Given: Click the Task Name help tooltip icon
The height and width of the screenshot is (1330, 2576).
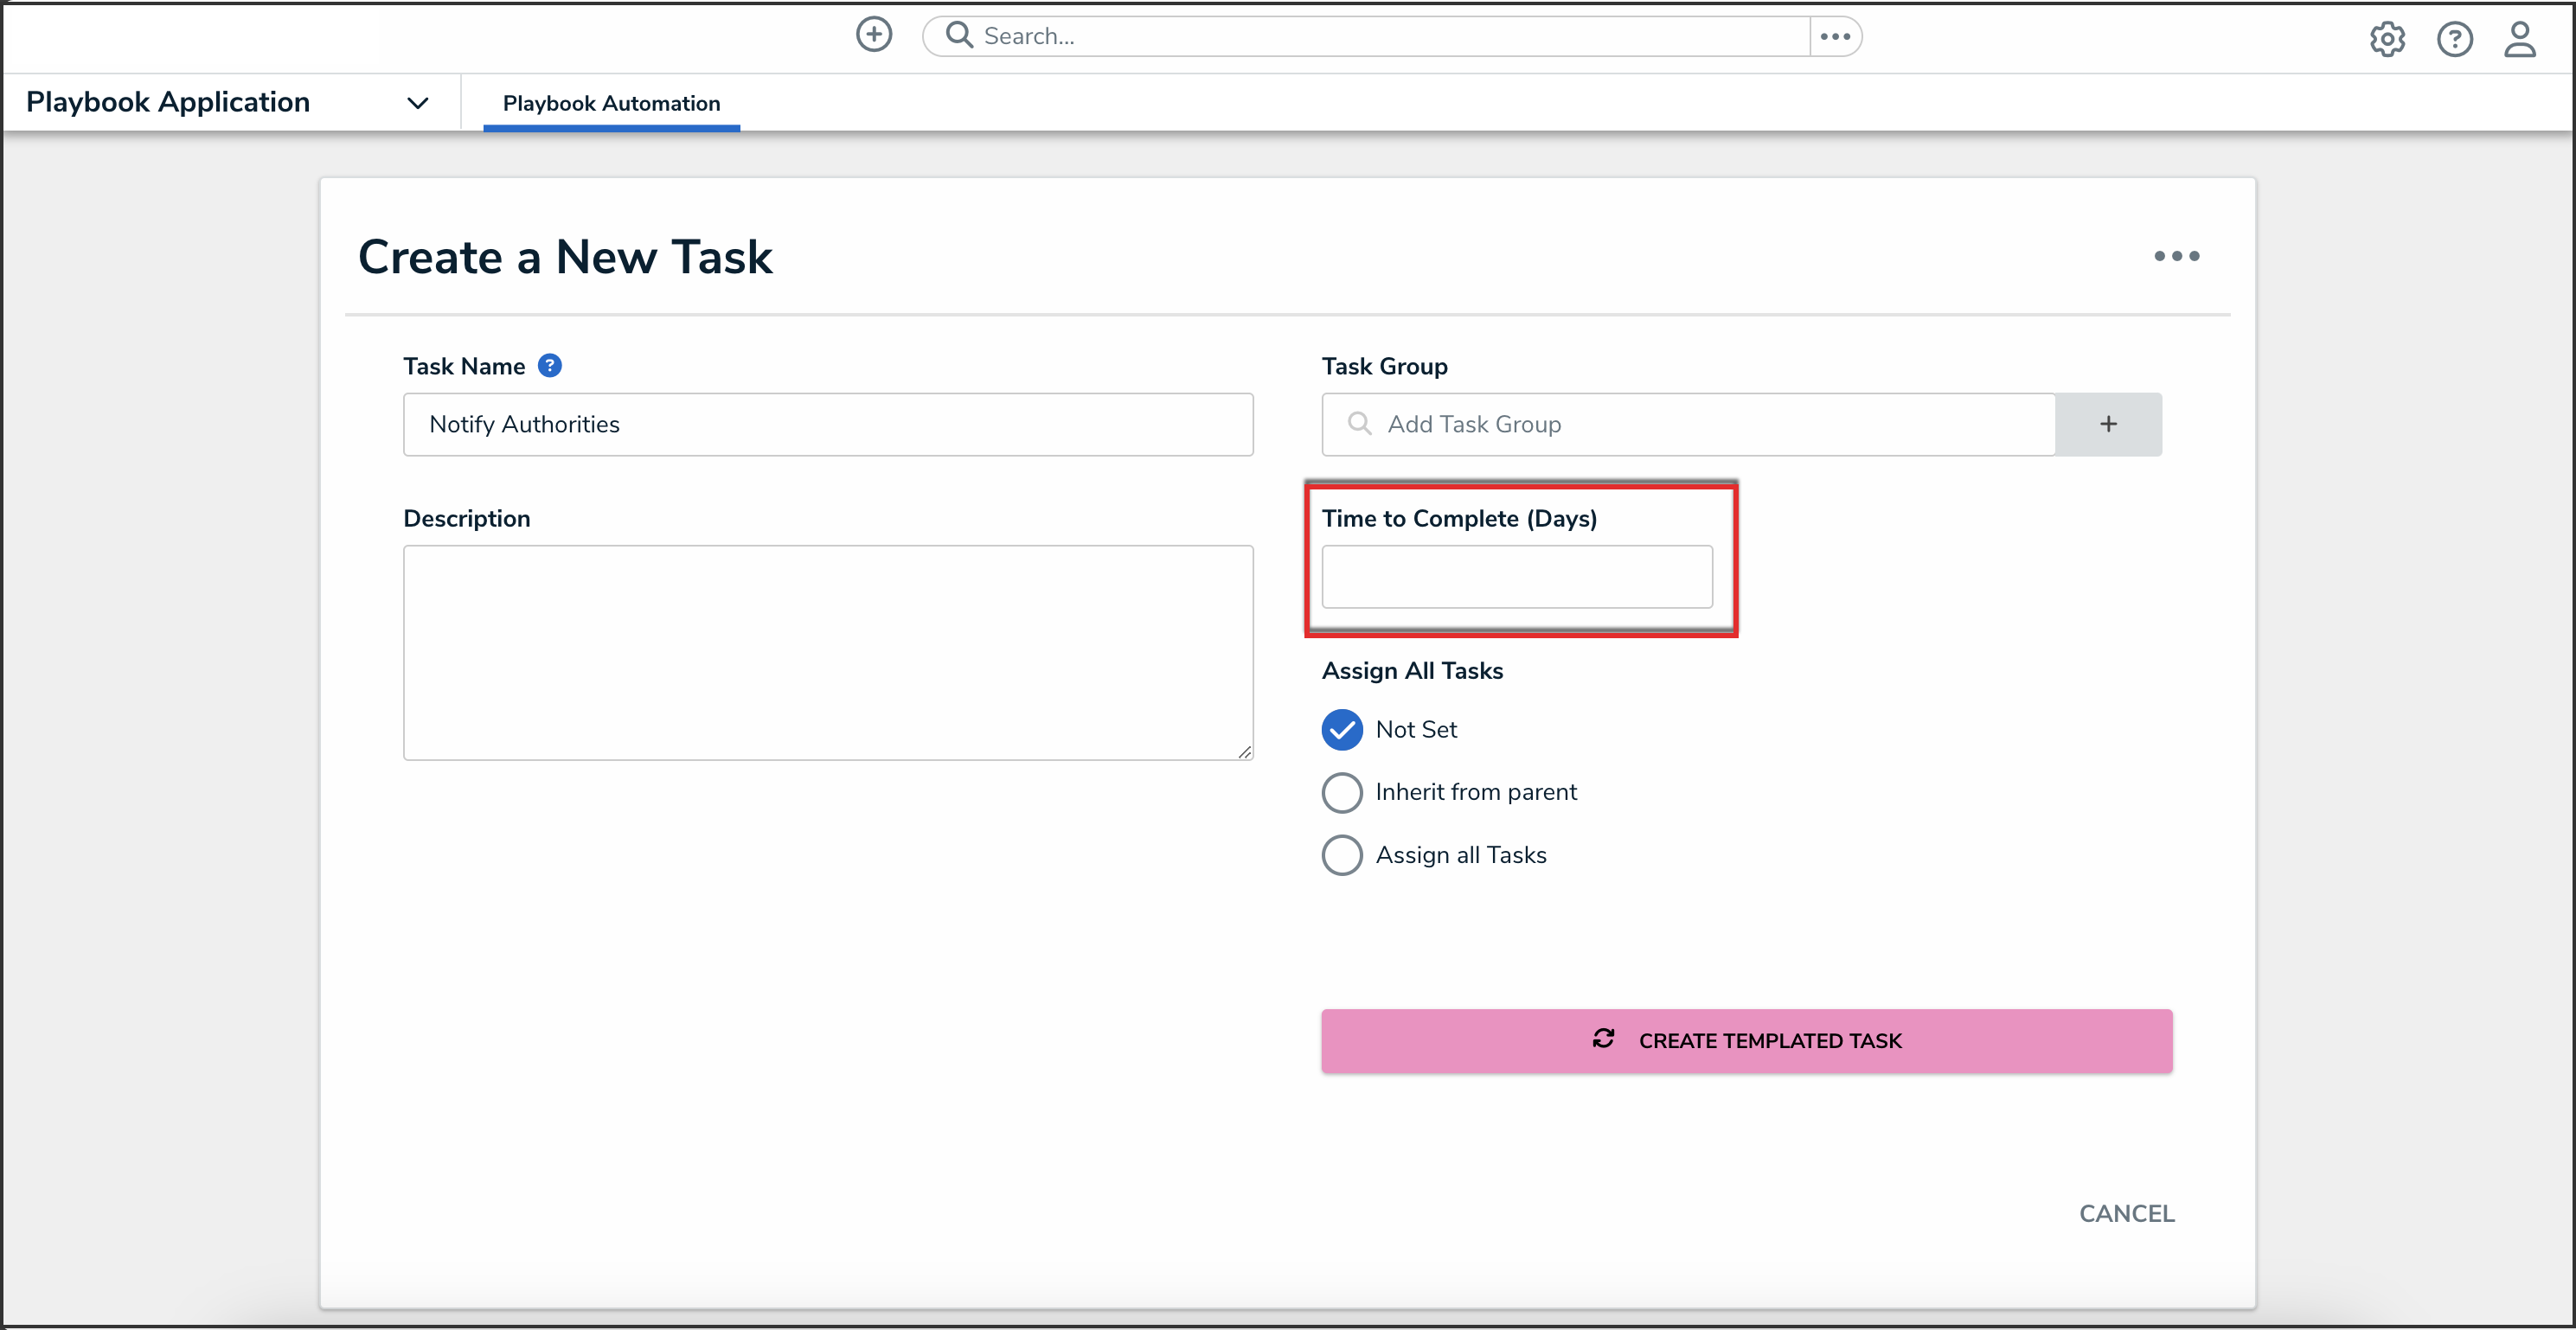Looking at the screenshot, I should [549, 366].
